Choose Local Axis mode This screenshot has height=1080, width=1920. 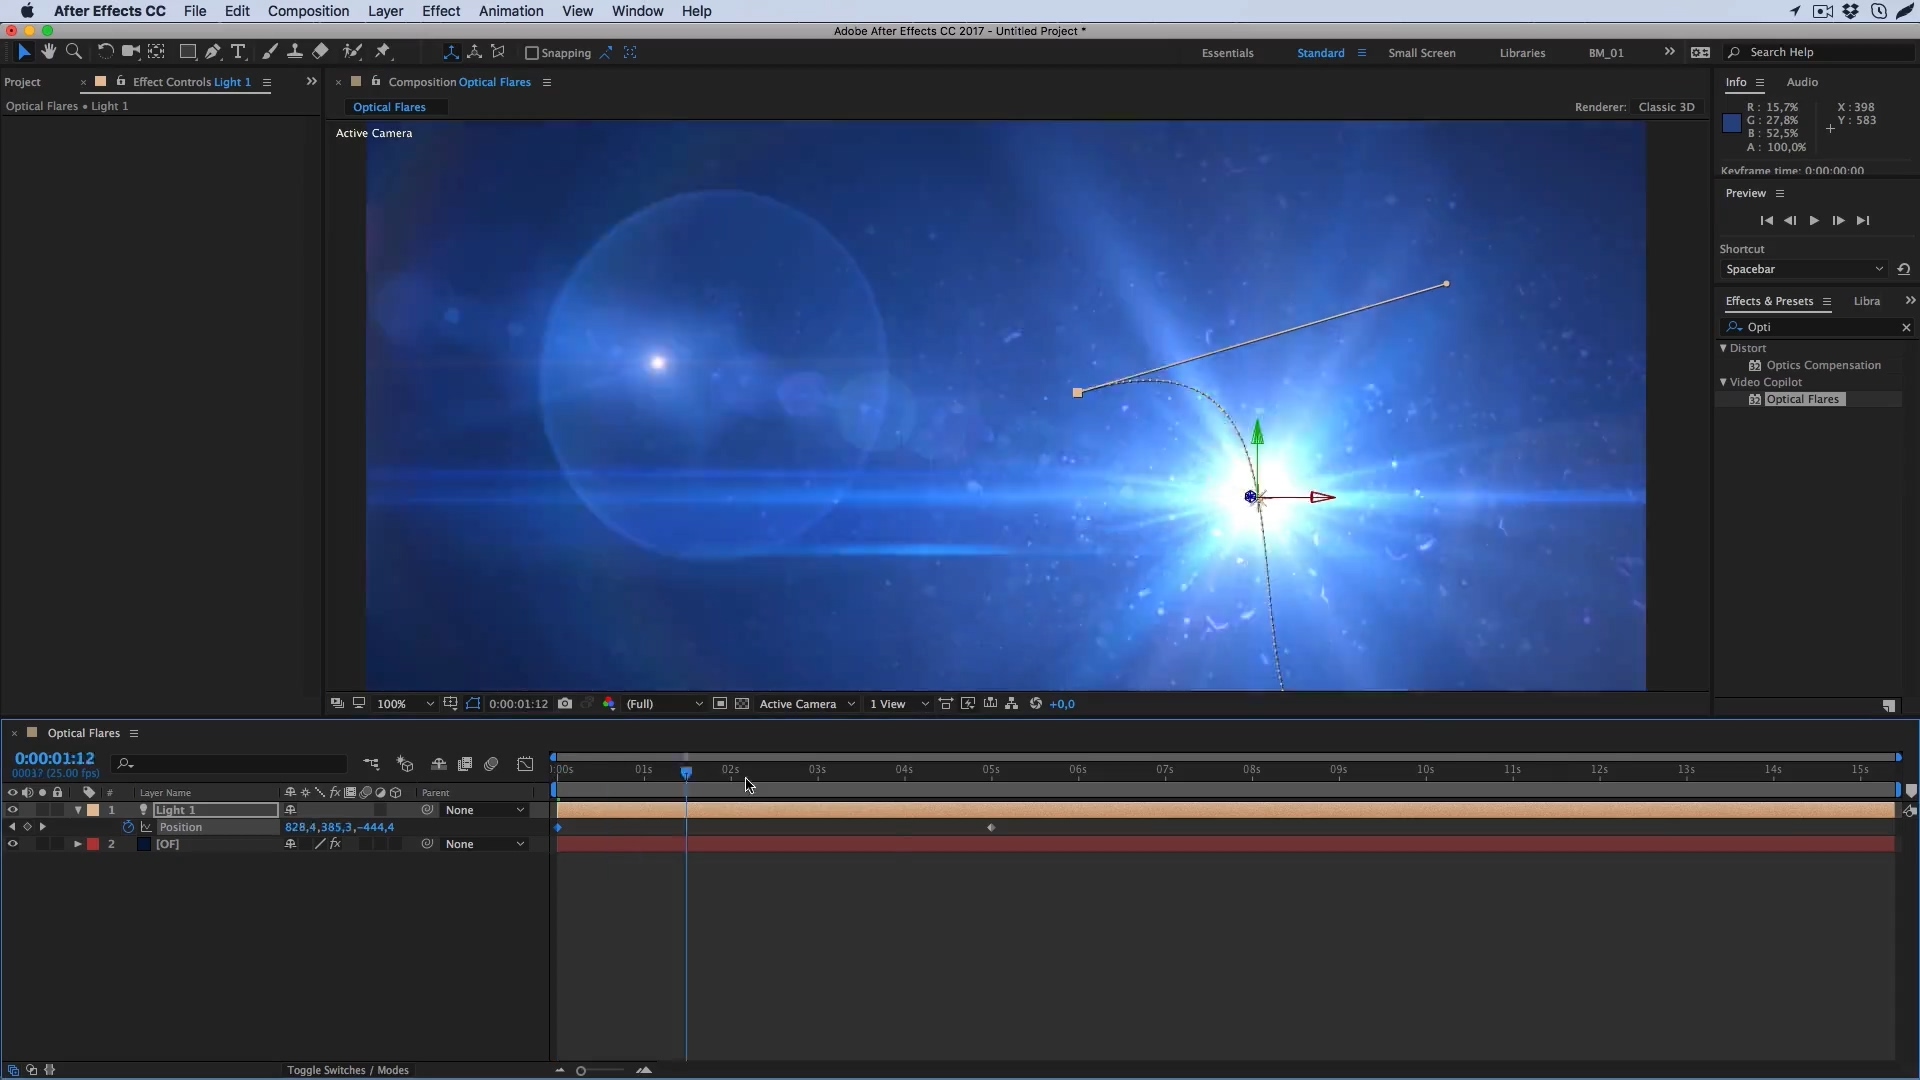pos(451,52)
